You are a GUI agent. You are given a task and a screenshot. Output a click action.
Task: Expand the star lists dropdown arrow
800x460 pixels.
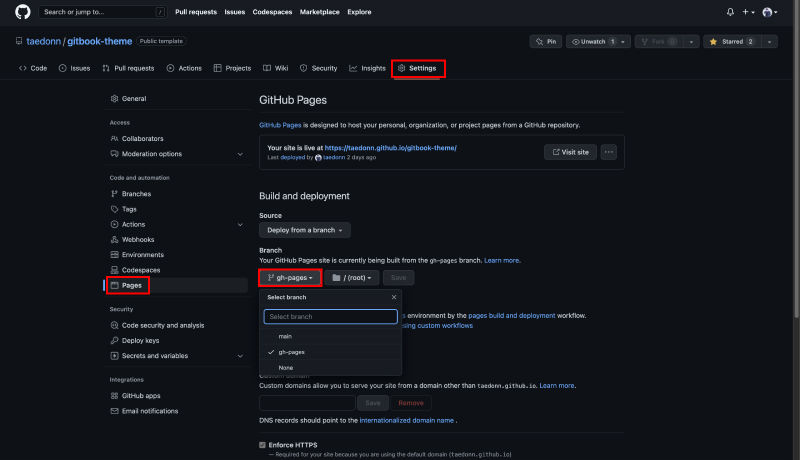point(769,41)
